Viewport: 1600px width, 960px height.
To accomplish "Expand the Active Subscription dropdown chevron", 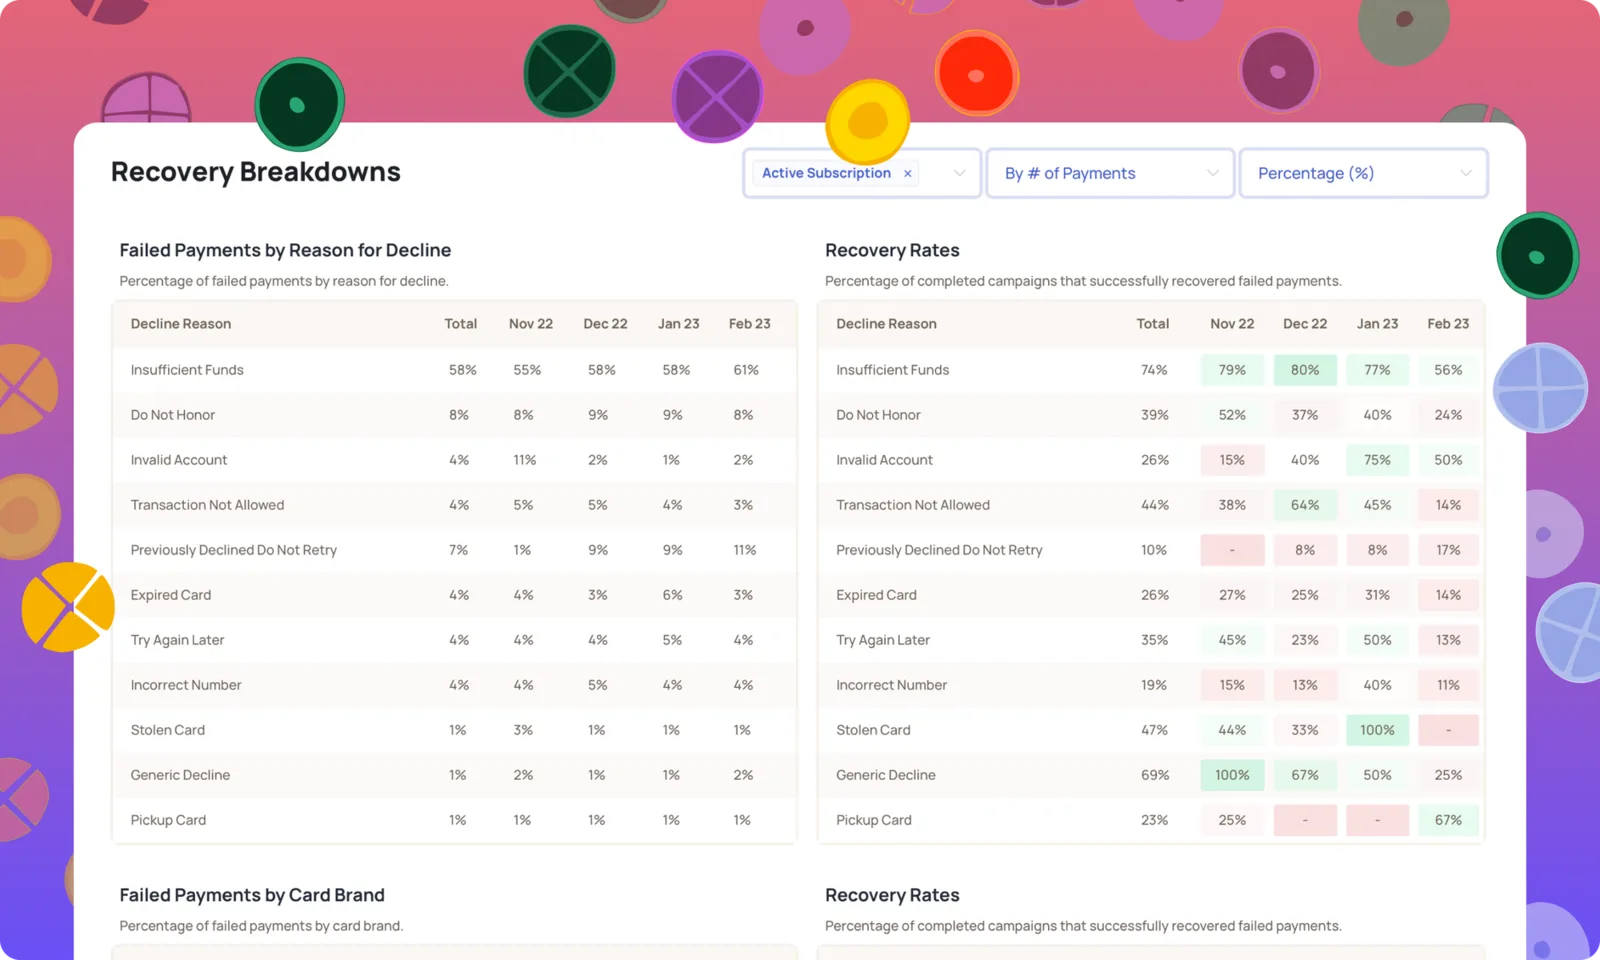I will coord(959,173).
